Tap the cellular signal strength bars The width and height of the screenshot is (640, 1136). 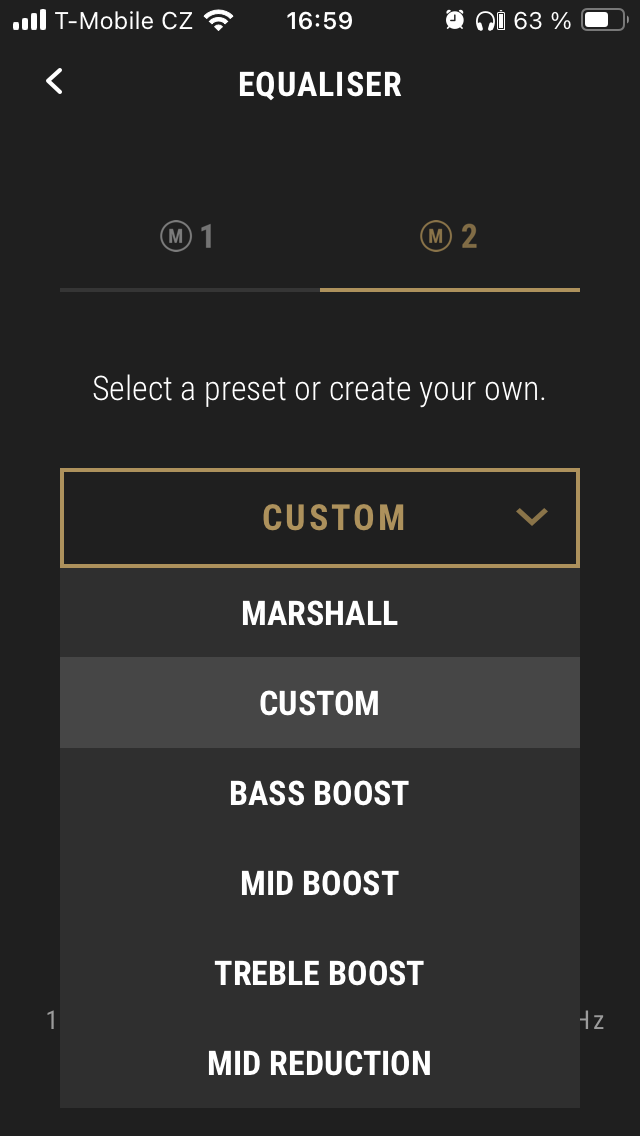(30, 20)
